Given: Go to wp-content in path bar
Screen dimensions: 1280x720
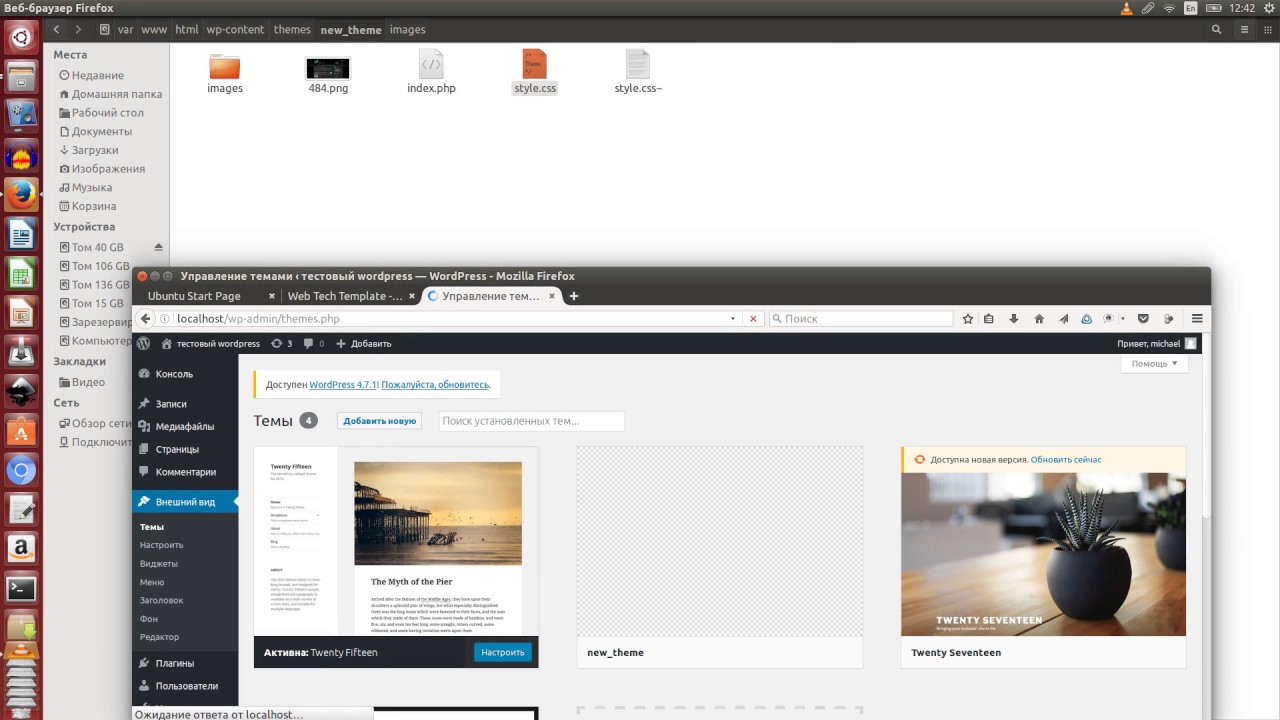Looking at the screenshot, I should [236, 30].
